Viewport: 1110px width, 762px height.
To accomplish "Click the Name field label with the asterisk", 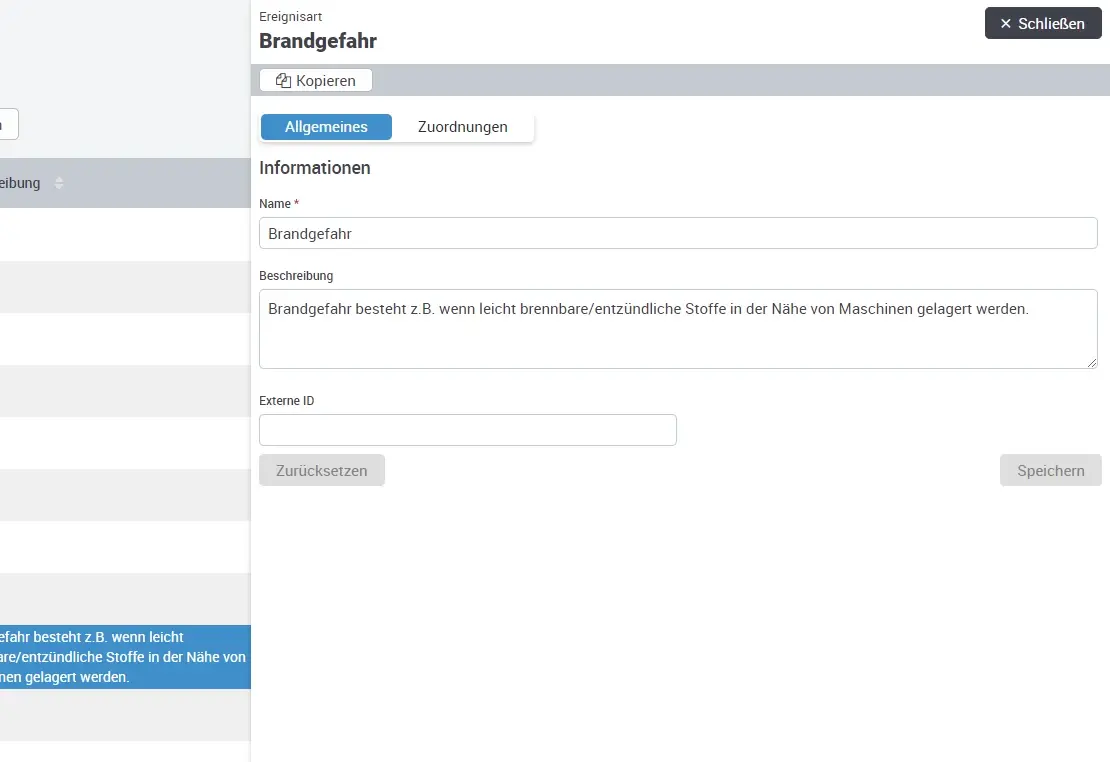I will [275, 204].
